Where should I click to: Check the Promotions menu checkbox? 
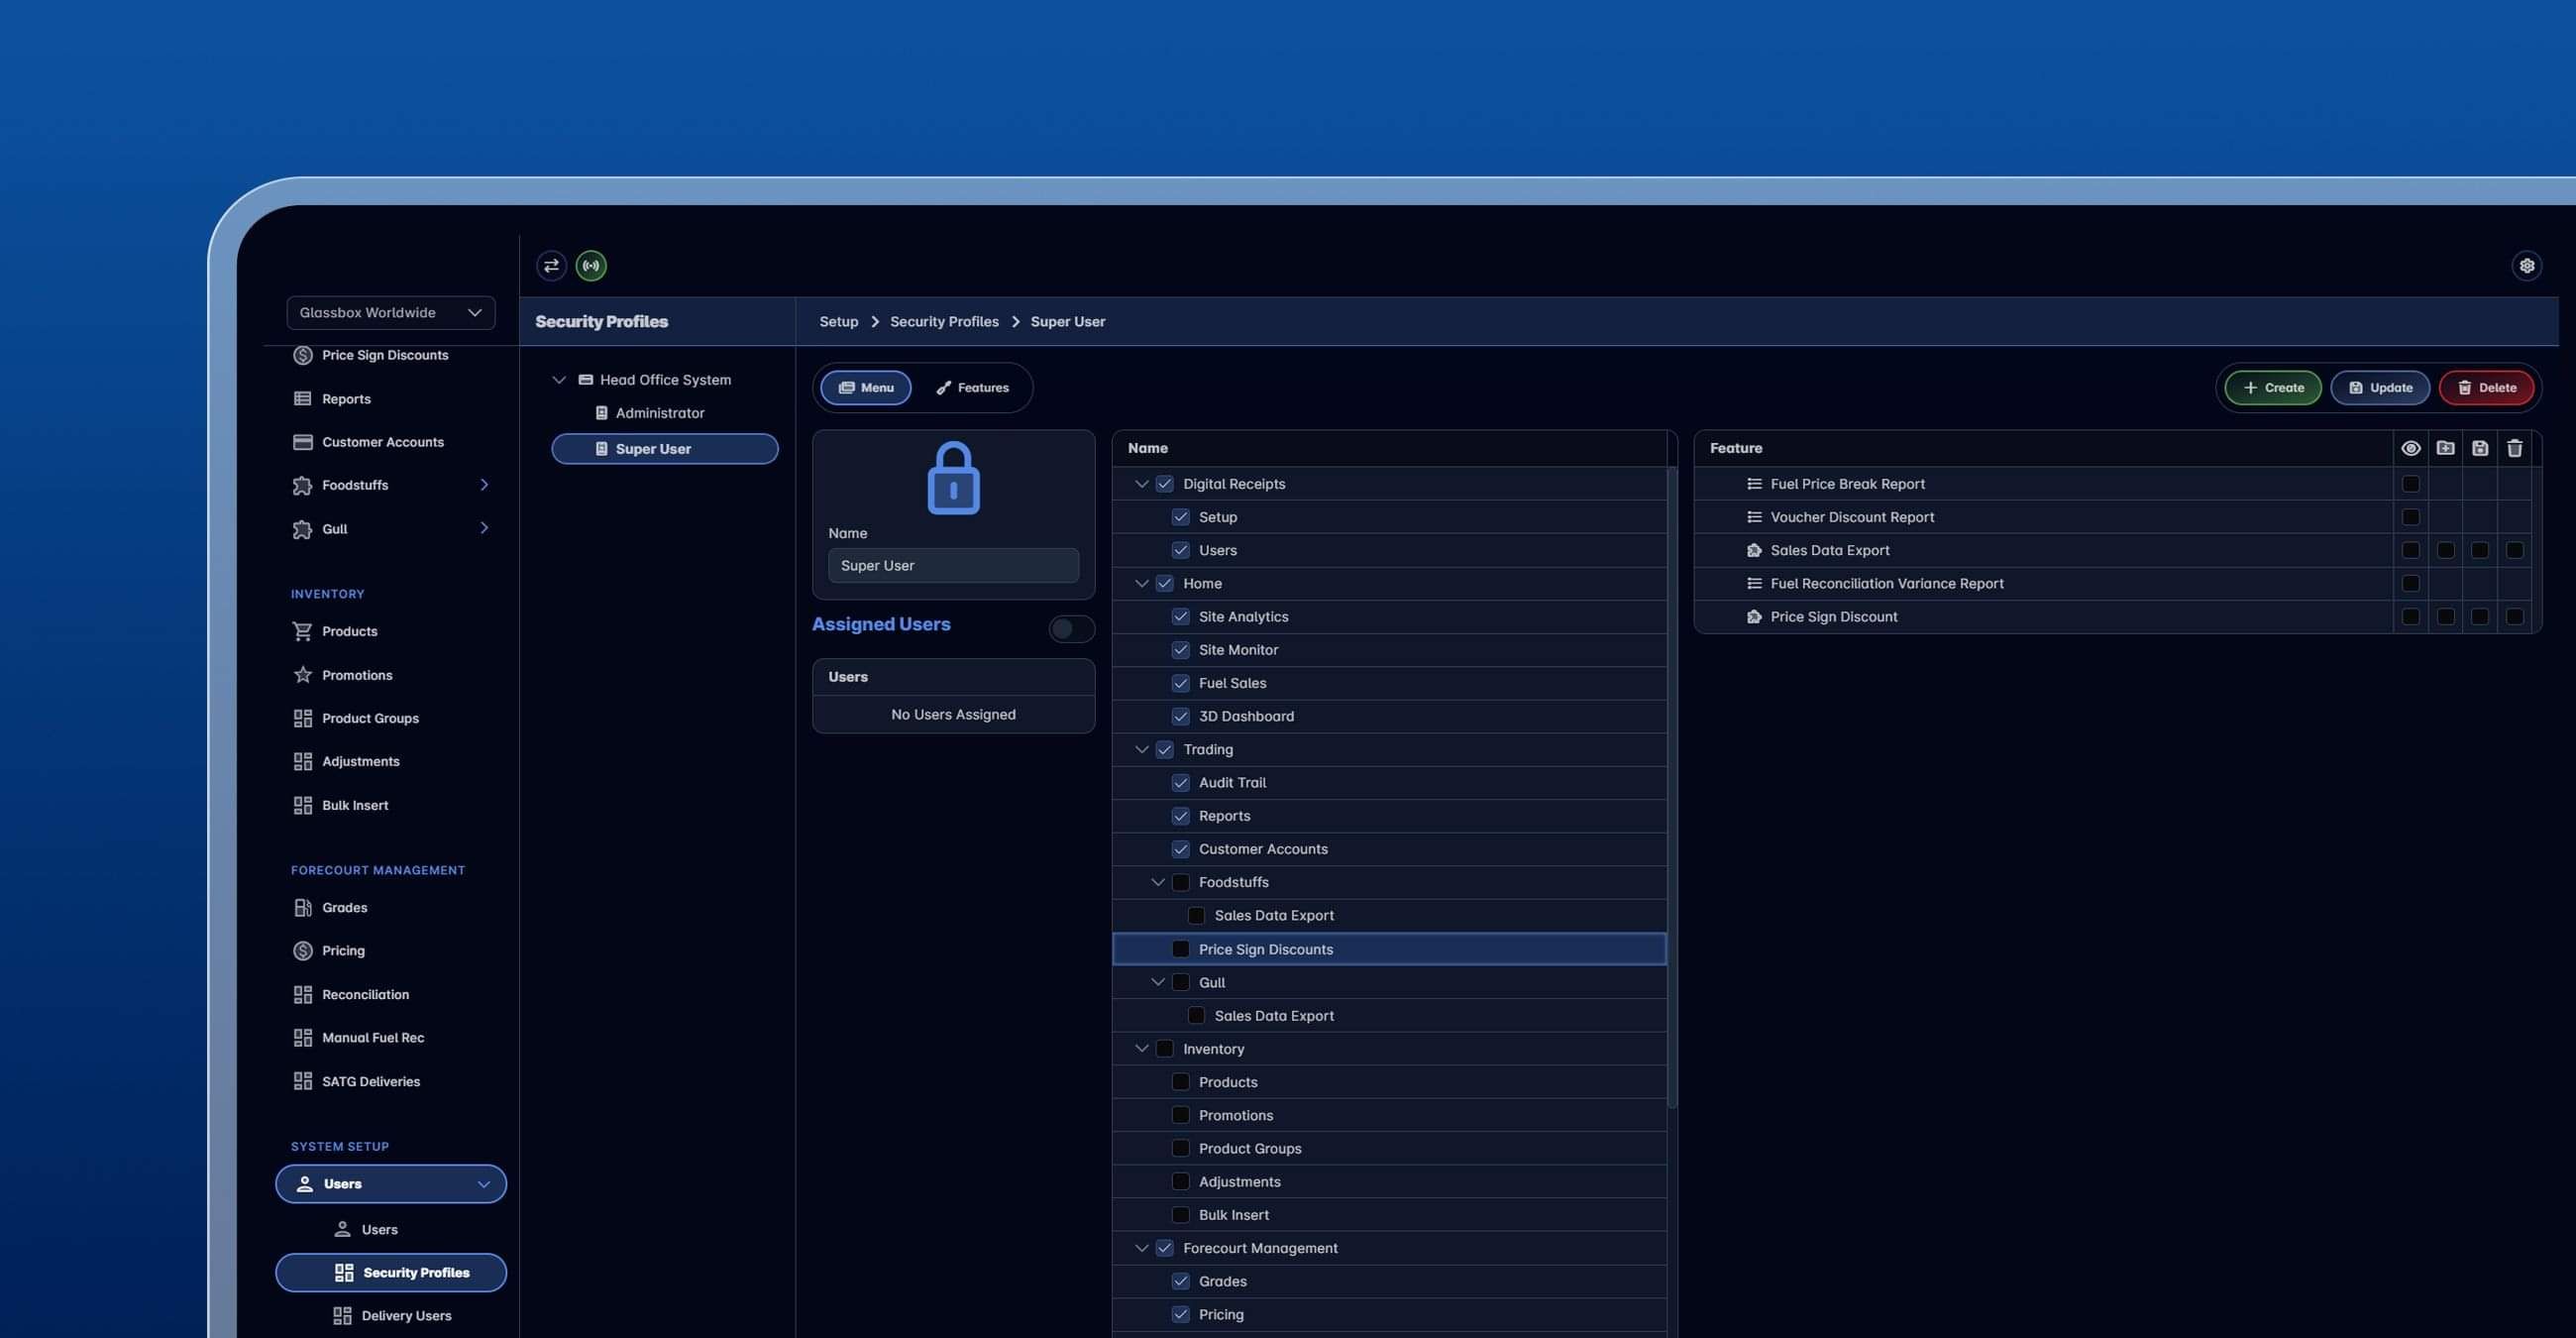click(x=1180, y=1115)
